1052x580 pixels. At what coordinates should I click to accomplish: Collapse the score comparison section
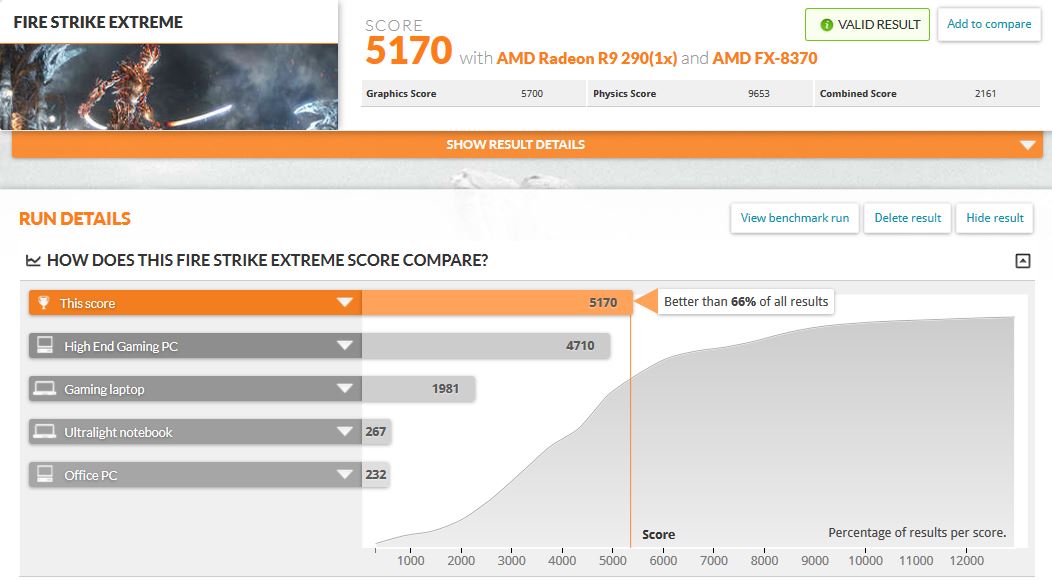[x=1022, y=260]
